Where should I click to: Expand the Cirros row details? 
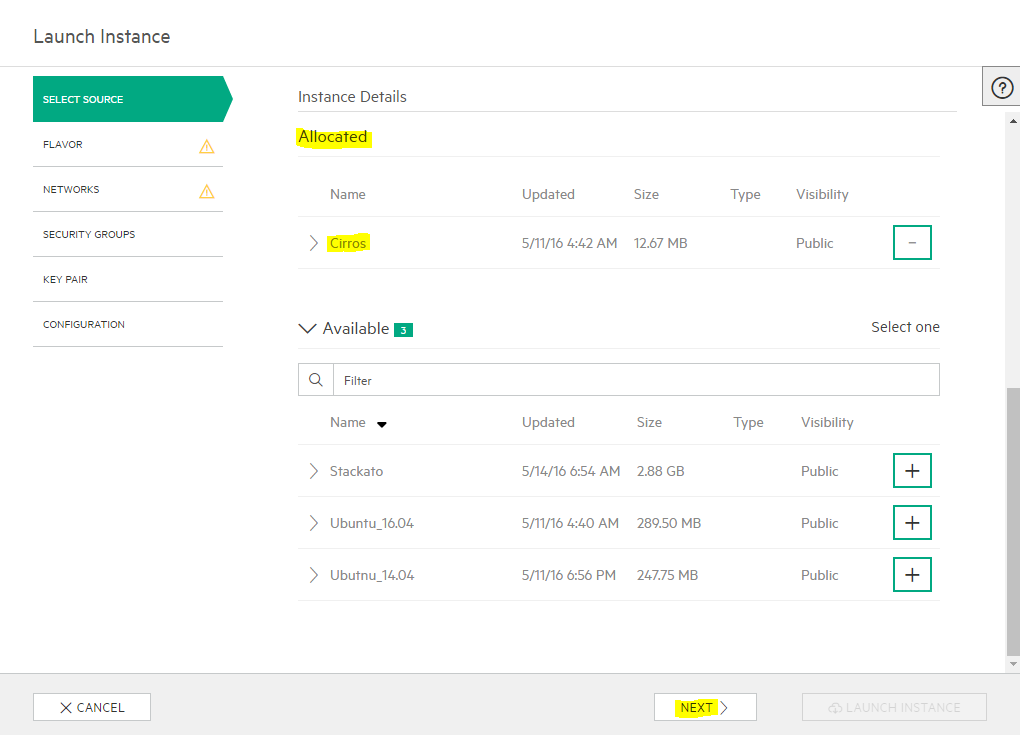pos(314,243)
